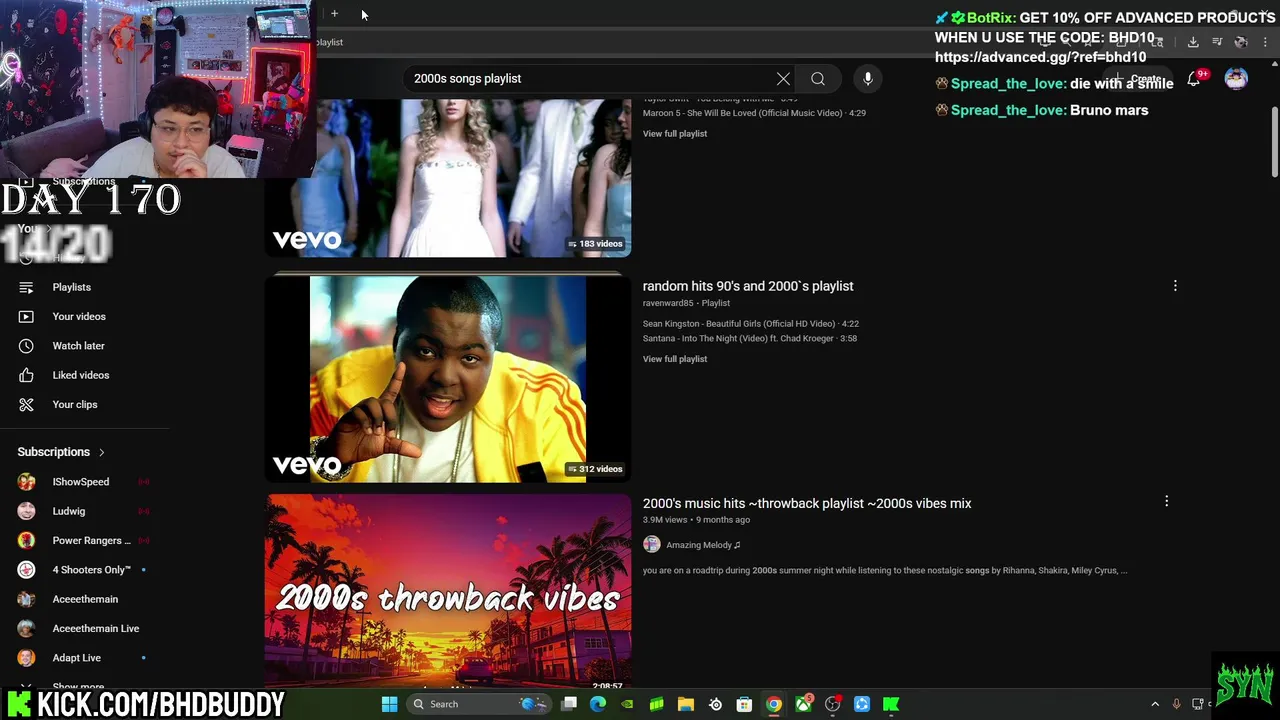This screenshot has width=1280, height=720.
Task: Open a new browser tab
Action: click(334, 14)
